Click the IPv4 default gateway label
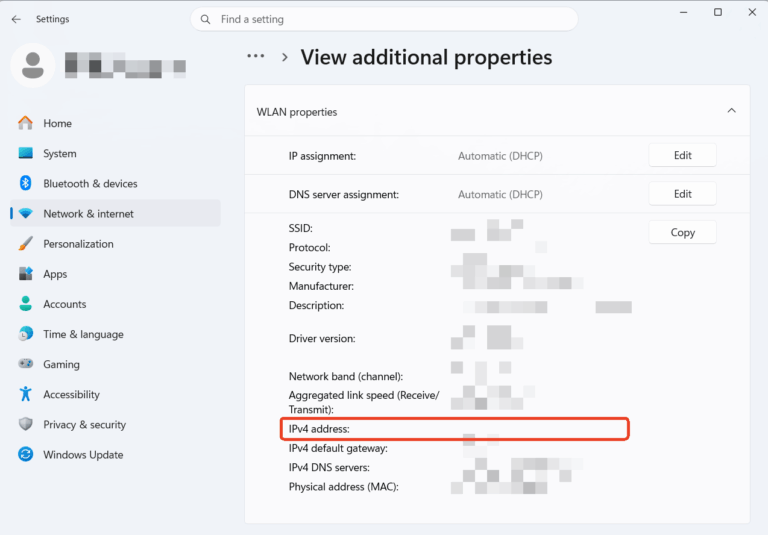 pos(338,448)
